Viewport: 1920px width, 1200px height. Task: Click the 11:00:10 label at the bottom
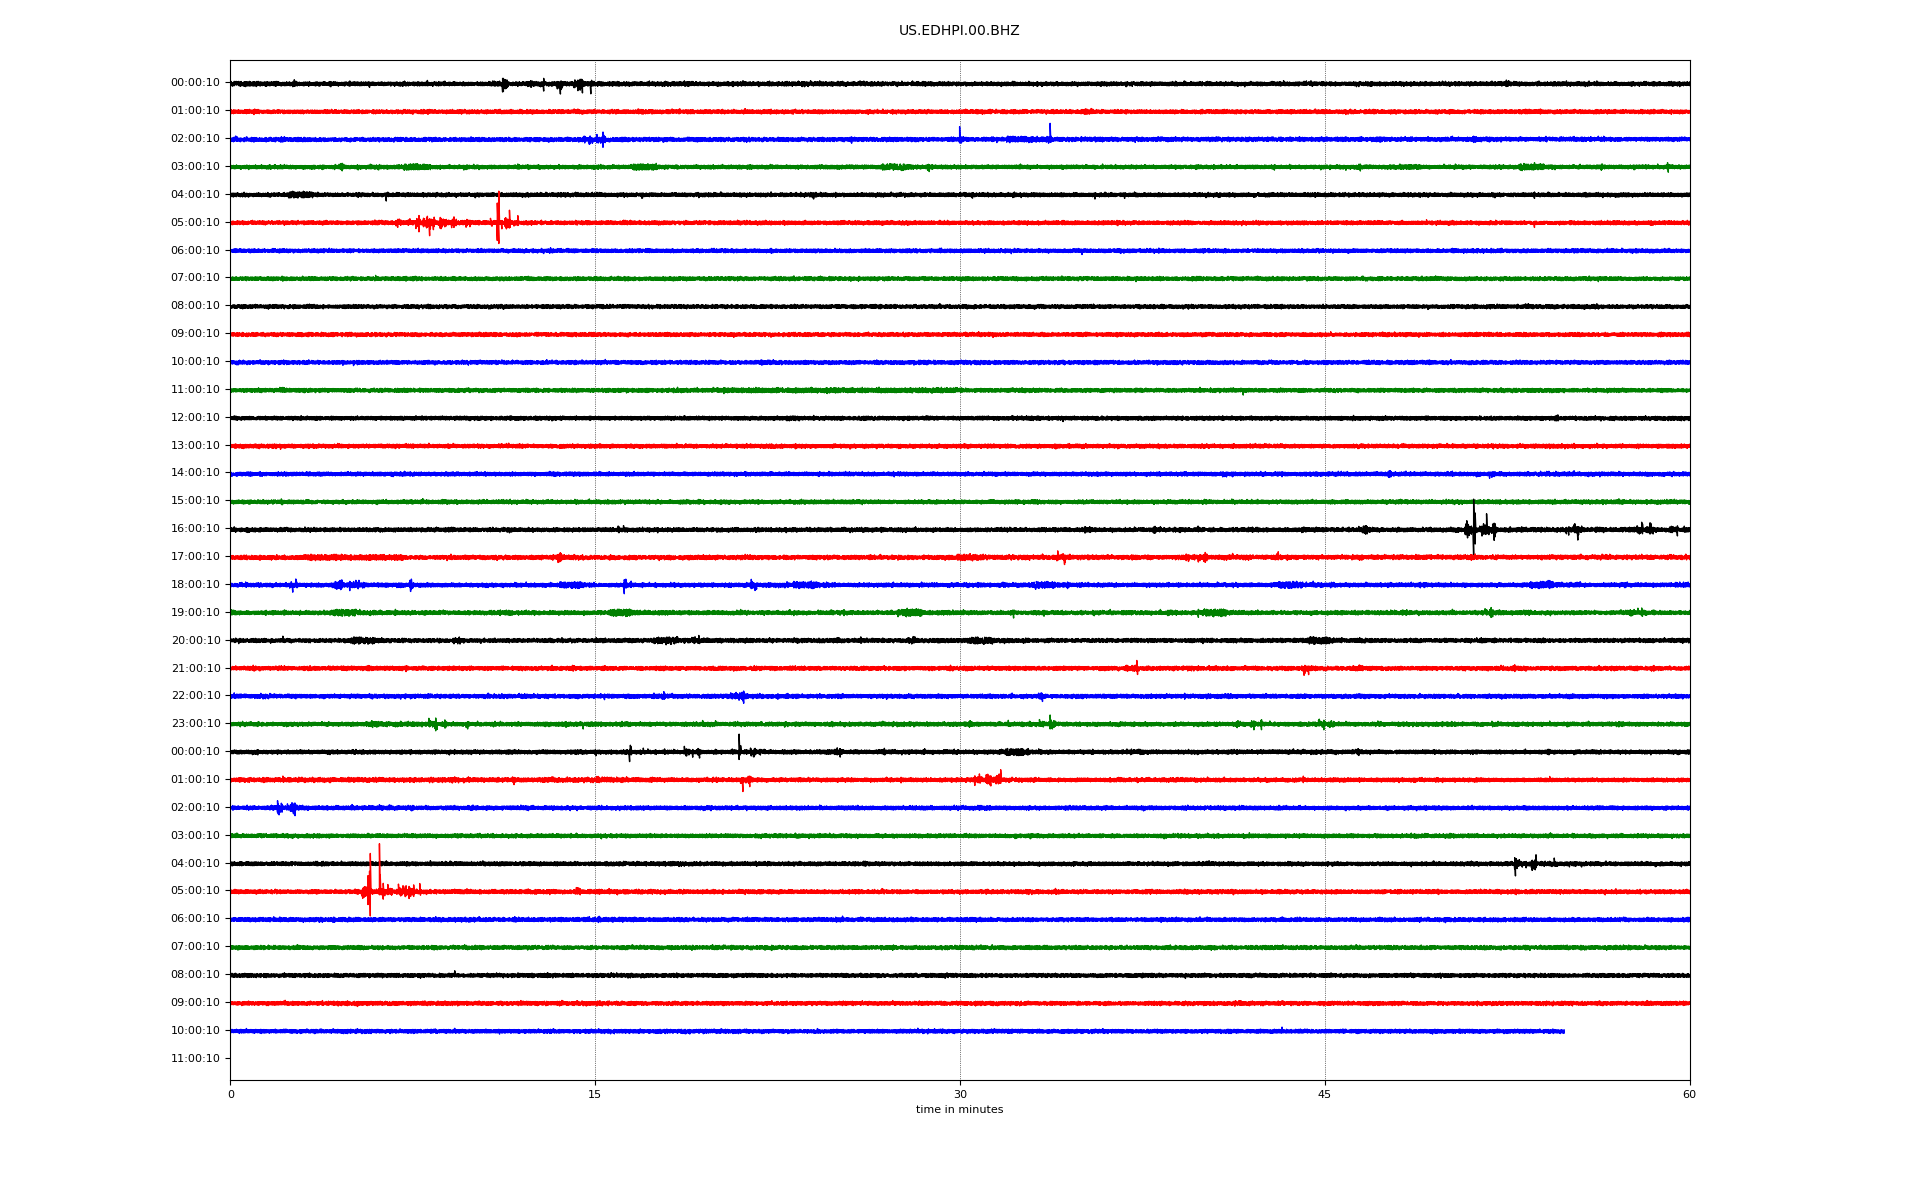(195, 1059)
